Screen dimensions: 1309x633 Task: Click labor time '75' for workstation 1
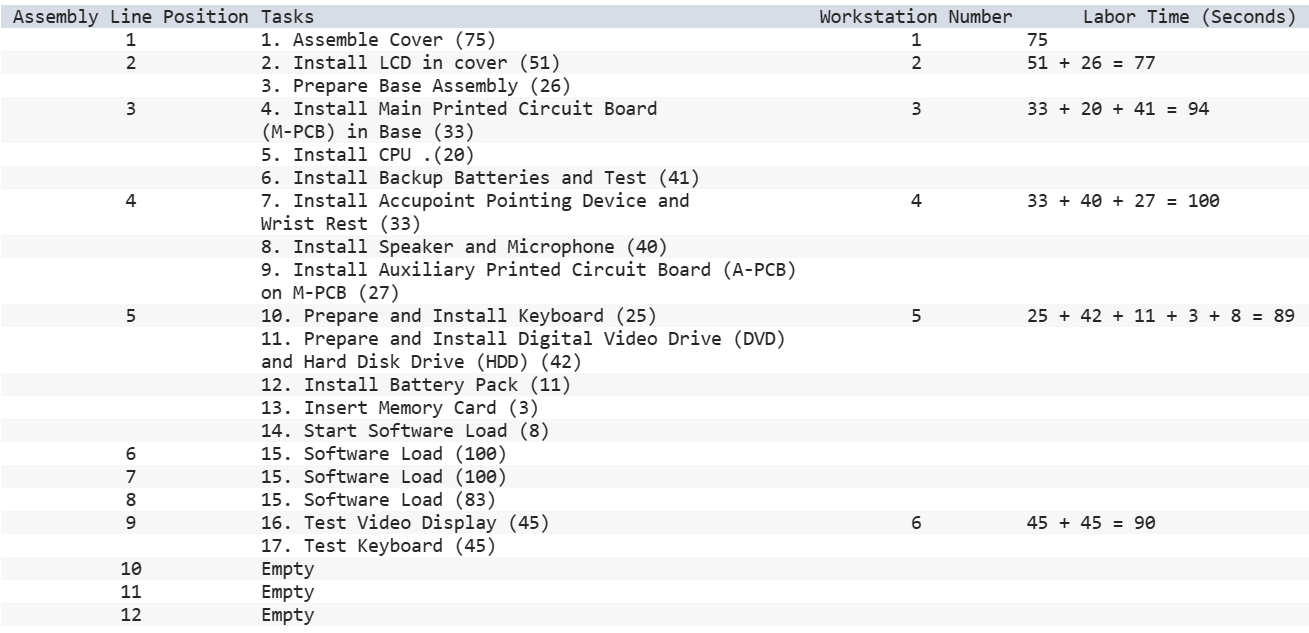click(x=1037, y=41)
